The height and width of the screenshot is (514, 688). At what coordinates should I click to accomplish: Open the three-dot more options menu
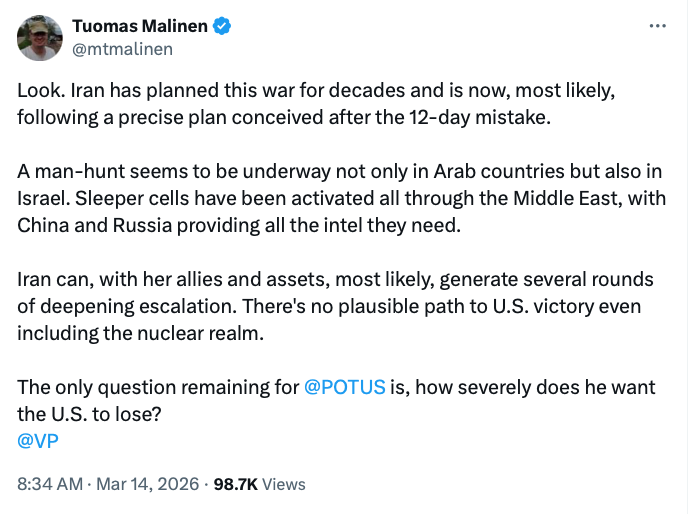coord(657,26)
